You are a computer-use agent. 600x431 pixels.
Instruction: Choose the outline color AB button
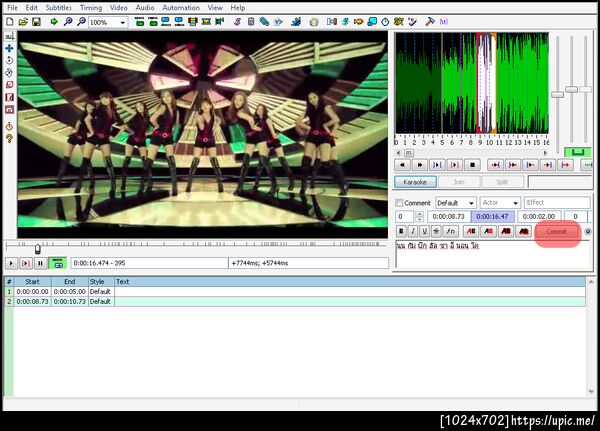(x=506, y=231)
